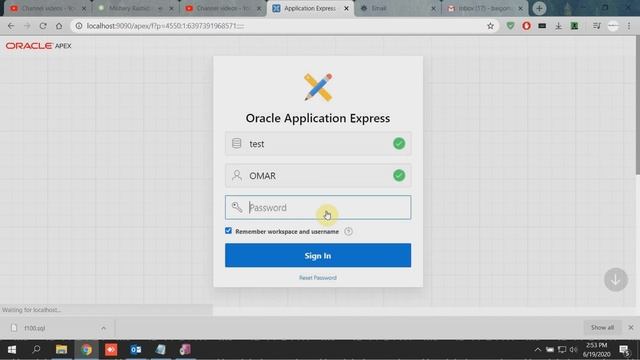The image size is (640, 360).
Task: Open the browser home page icon
Action: (x=59, y=26)
